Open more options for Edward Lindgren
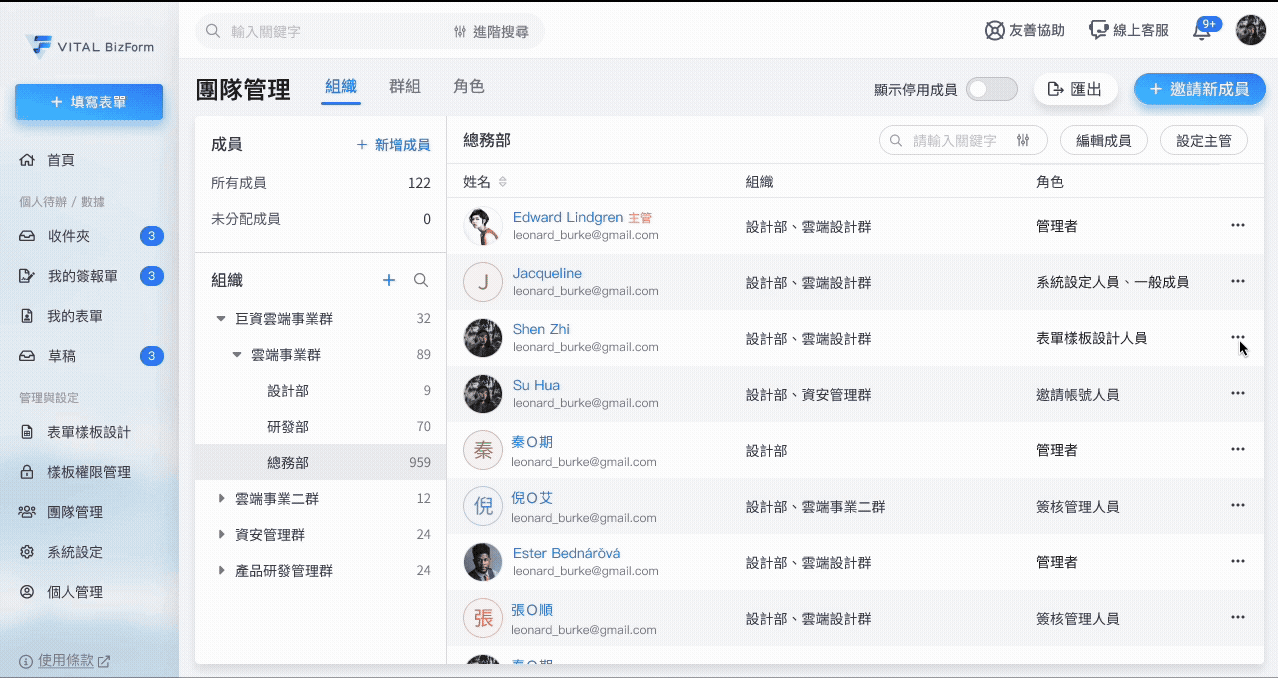This screenshot has height=678, width=1278. [1237, 225]
